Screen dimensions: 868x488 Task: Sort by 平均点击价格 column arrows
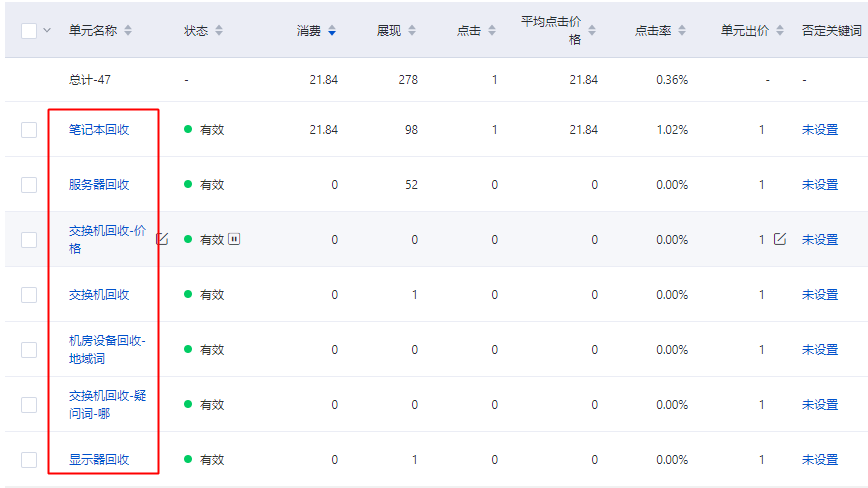592,30
